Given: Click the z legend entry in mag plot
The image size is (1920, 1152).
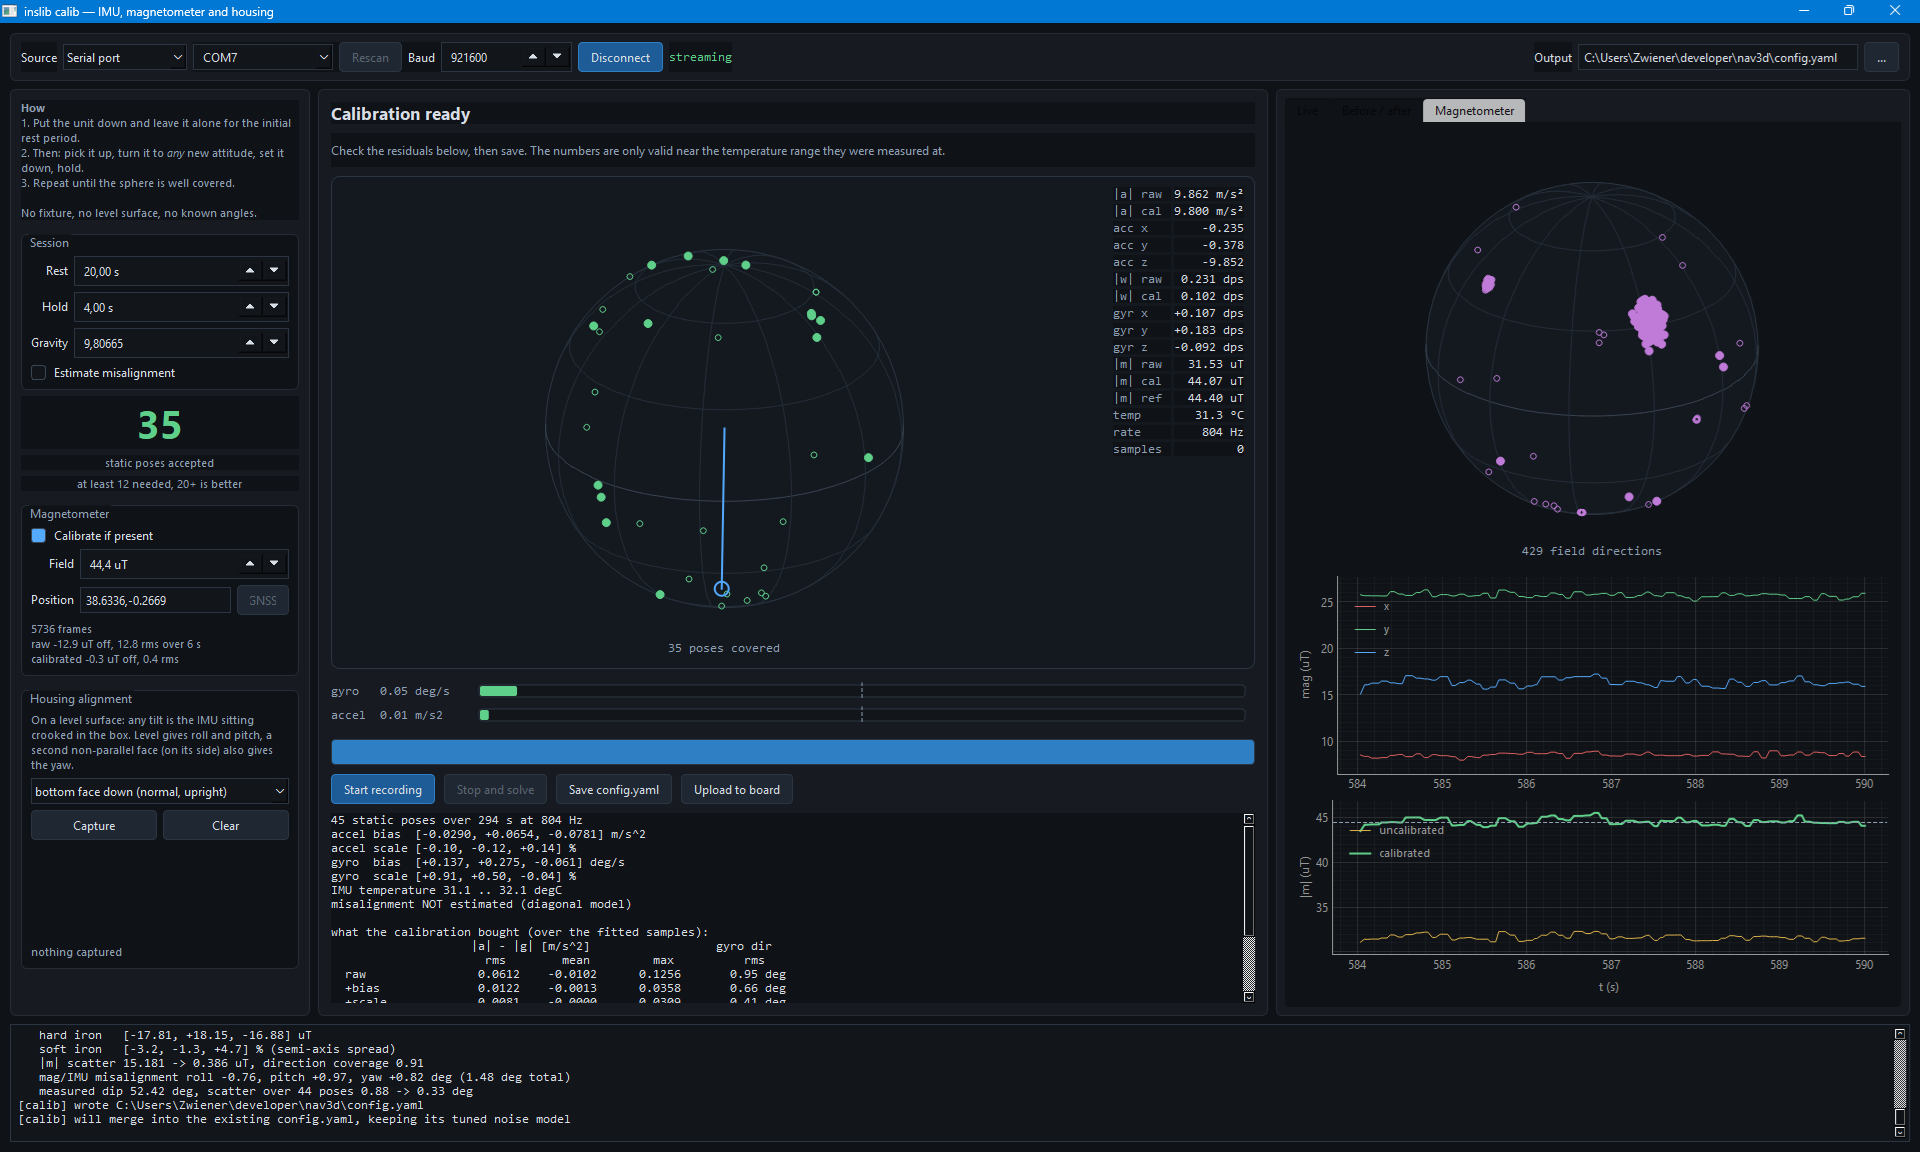Looking at the screenshot, I should [x=1372, y=652].
